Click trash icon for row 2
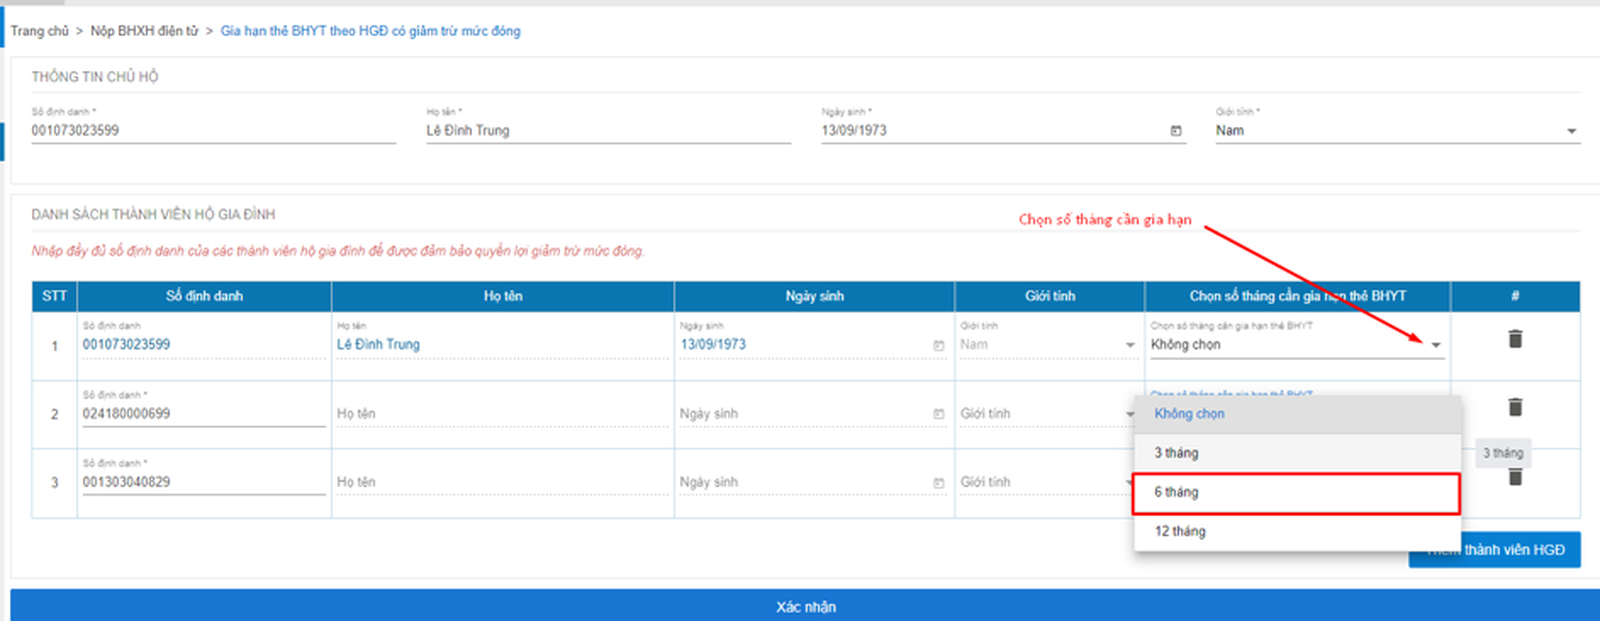The width and height of the screenshot is (1600, 621). (1515, 407)
